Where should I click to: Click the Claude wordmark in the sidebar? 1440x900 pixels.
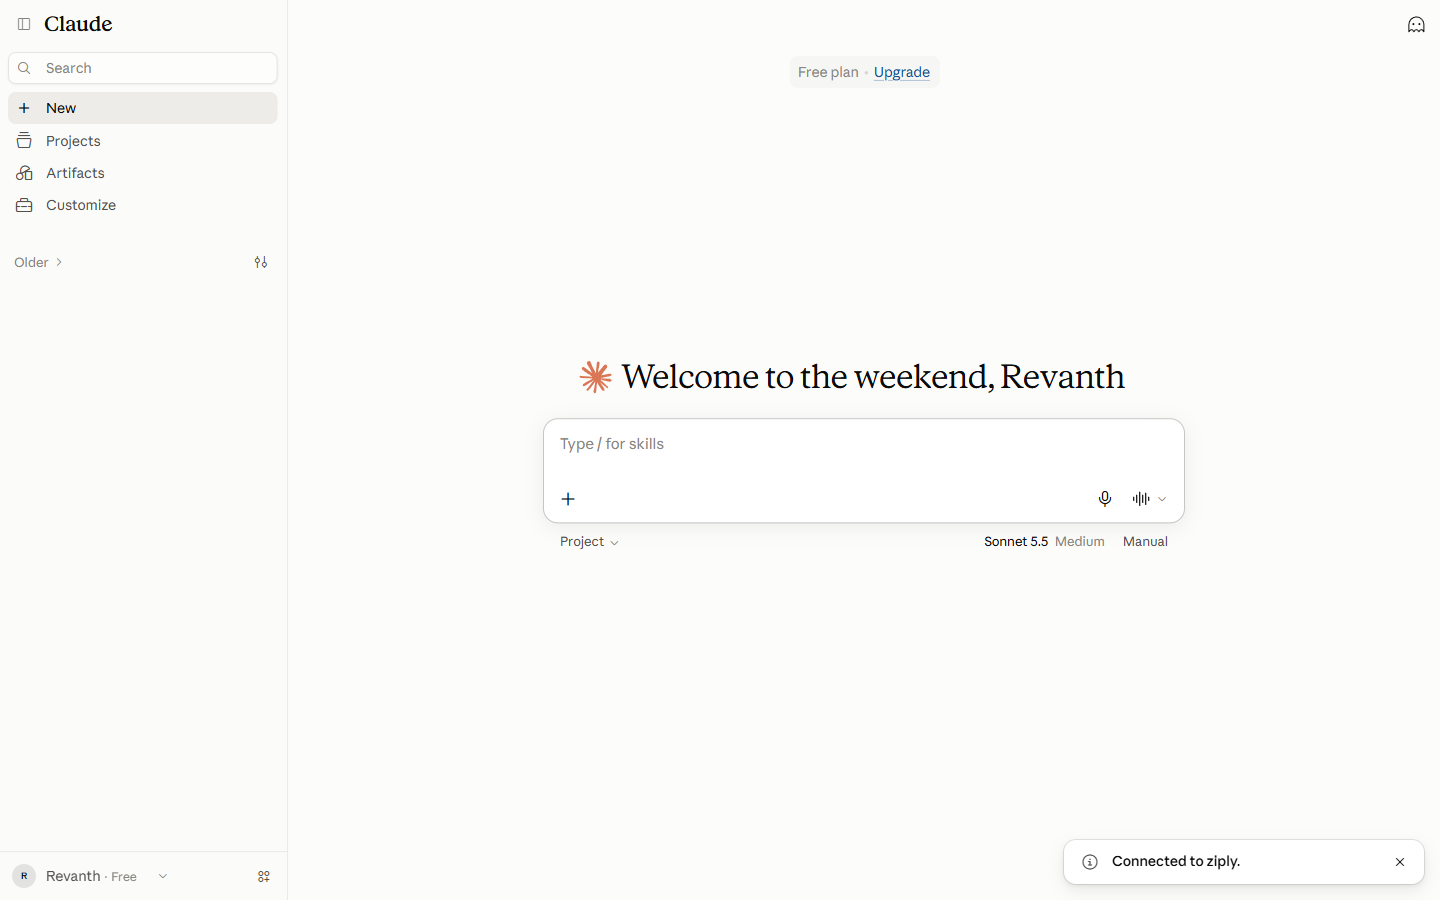pos(78,24)
